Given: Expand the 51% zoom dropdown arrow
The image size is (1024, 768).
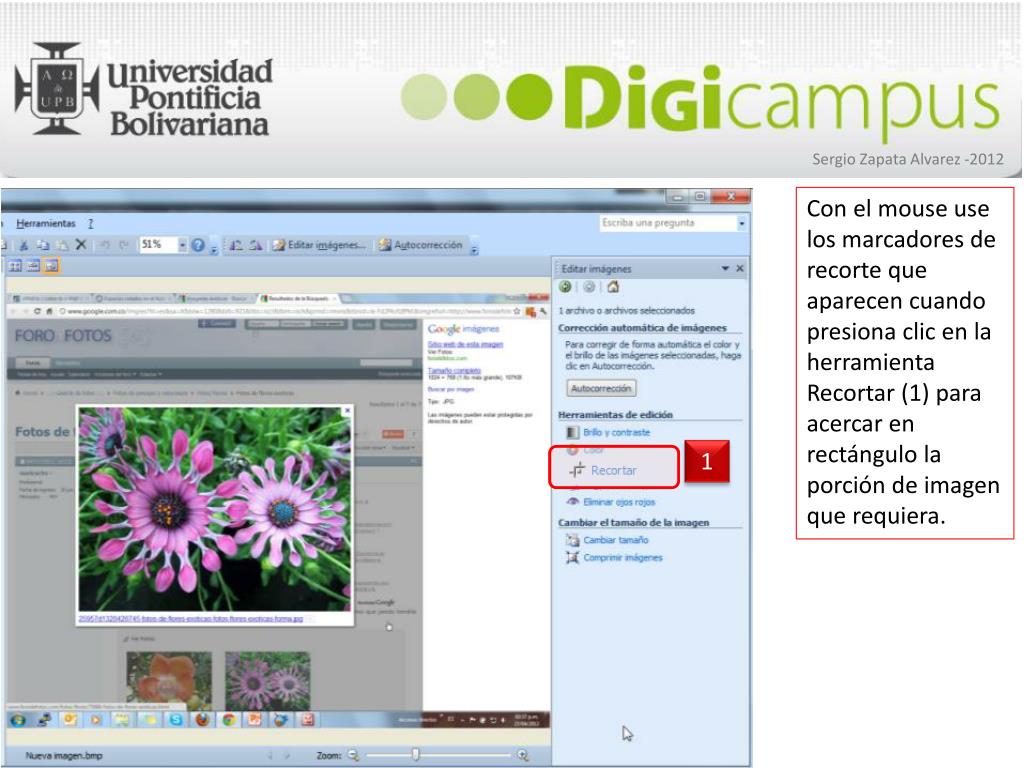Looking at the screenshot, I should pyautogui.click(x=182, y=245).
